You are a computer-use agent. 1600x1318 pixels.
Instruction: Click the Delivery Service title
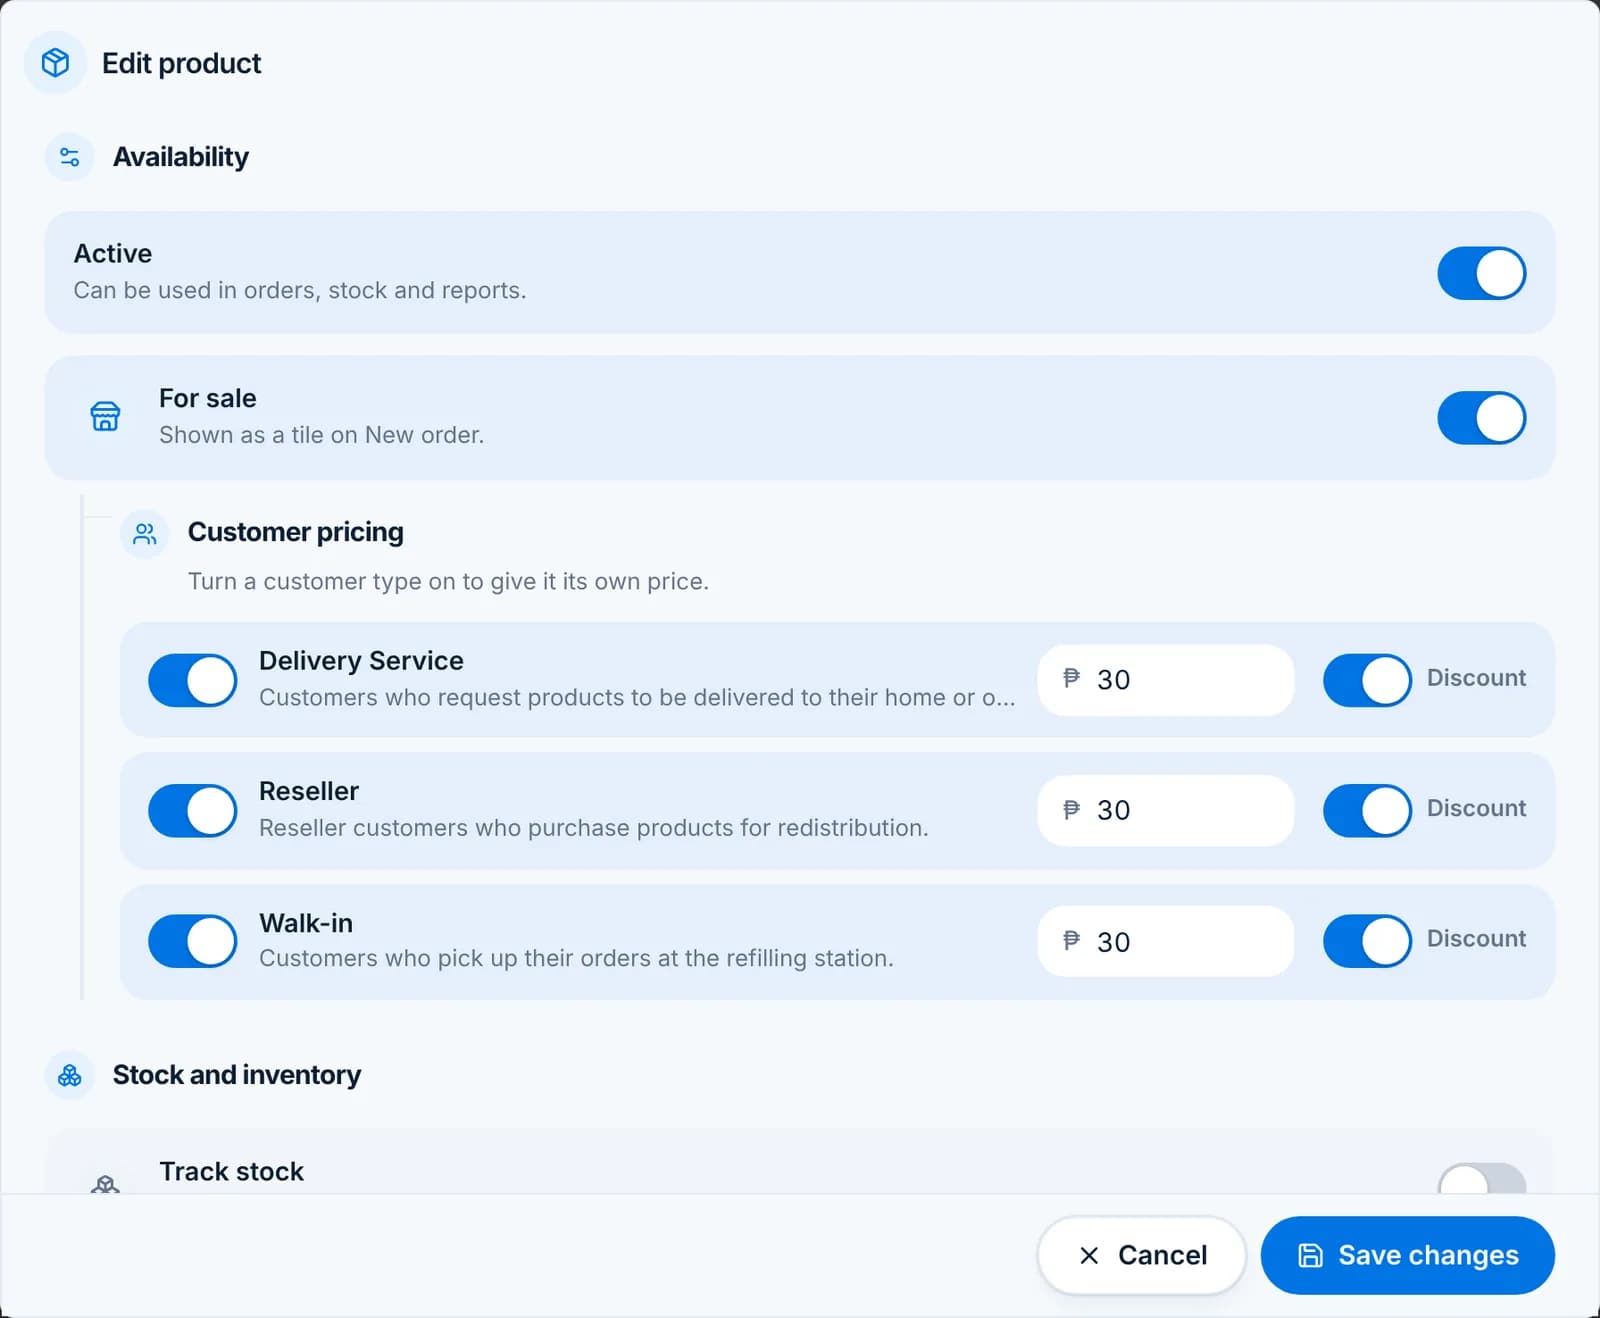click(x=361, y=661)
